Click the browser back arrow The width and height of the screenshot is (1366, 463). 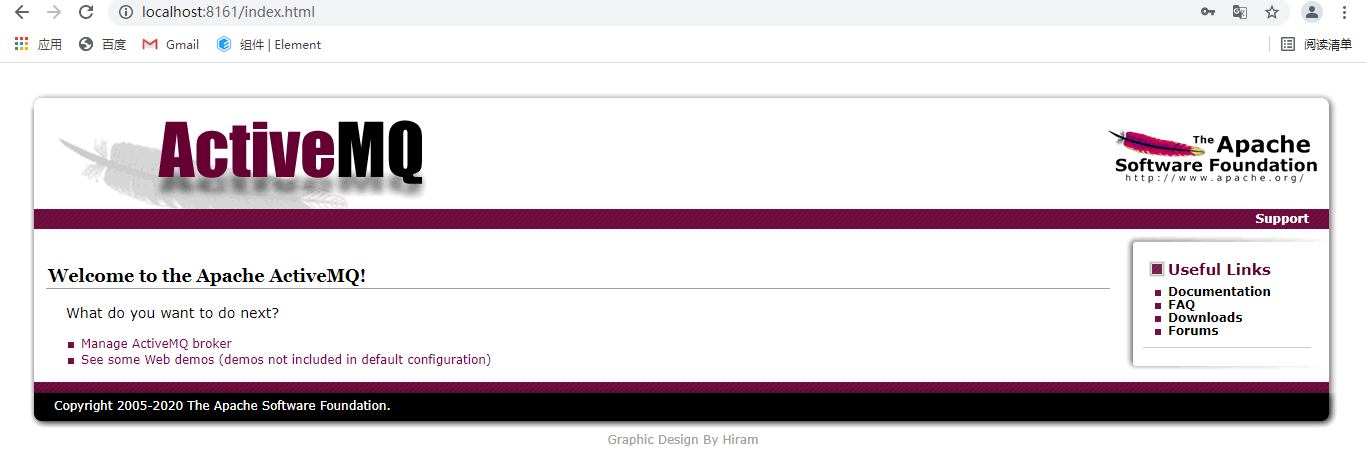click(22, 12)
